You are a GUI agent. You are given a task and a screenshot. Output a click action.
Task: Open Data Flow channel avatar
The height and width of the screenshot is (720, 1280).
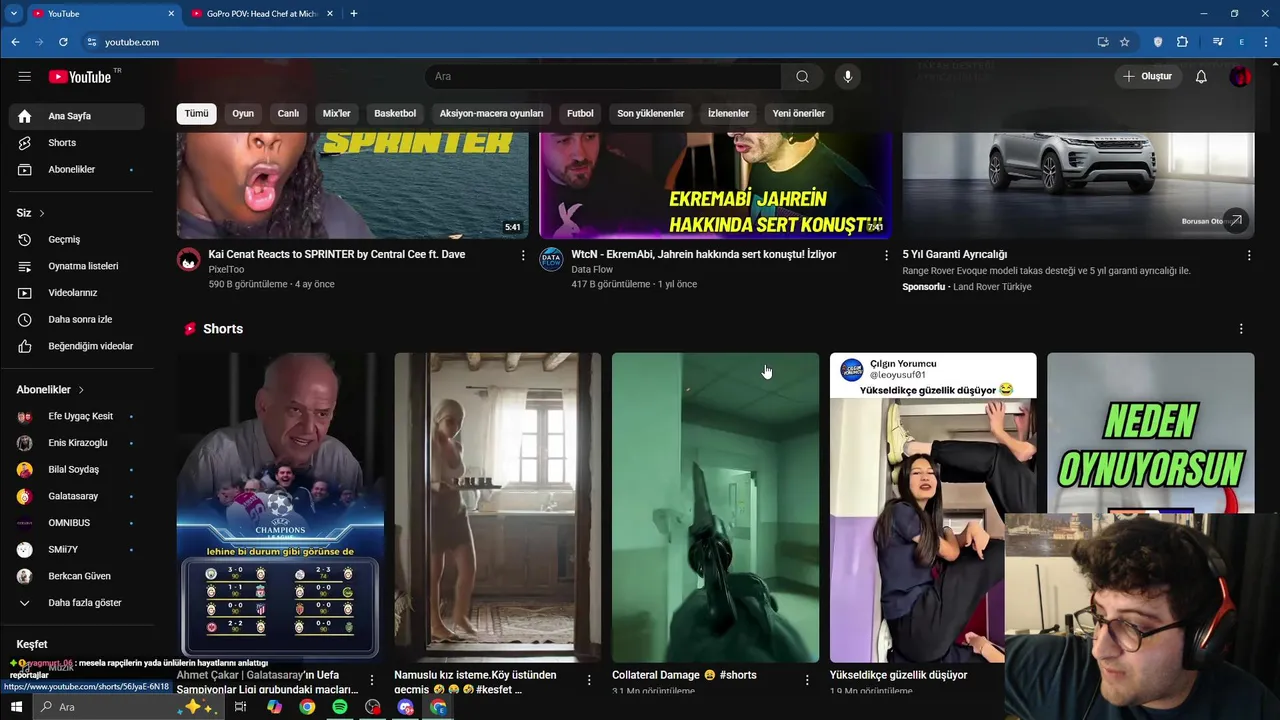coord(551,260)
